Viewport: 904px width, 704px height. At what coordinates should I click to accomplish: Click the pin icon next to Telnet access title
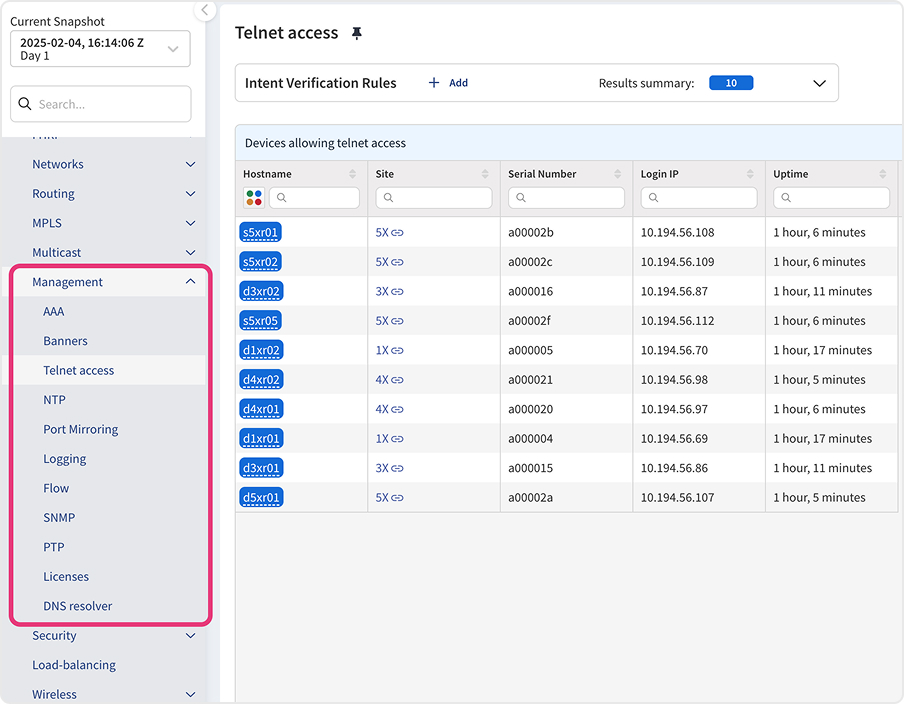pyautogui.click(x=357, y=34)
